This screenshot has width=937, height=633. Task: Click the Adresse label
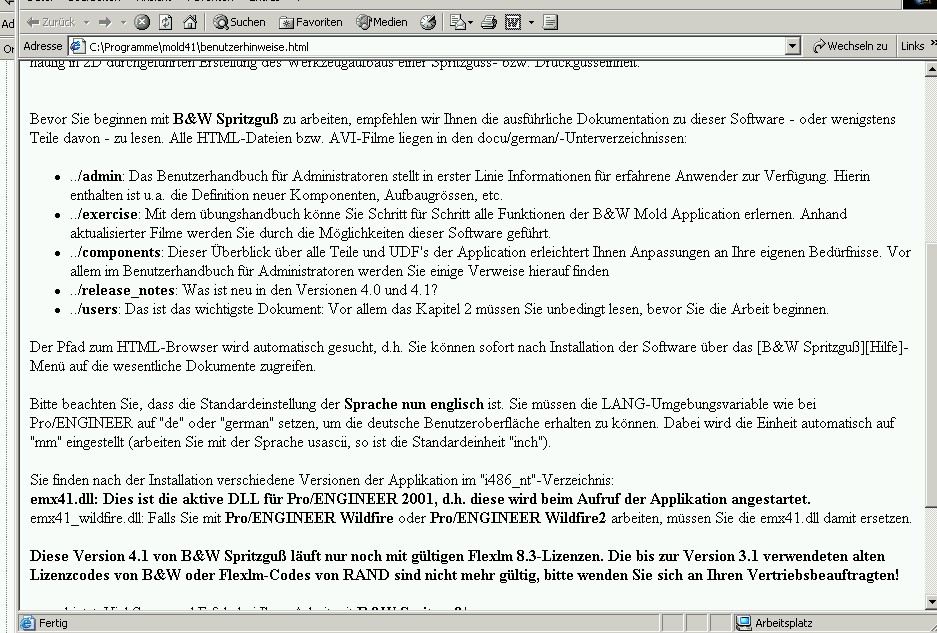pos(42,46)
